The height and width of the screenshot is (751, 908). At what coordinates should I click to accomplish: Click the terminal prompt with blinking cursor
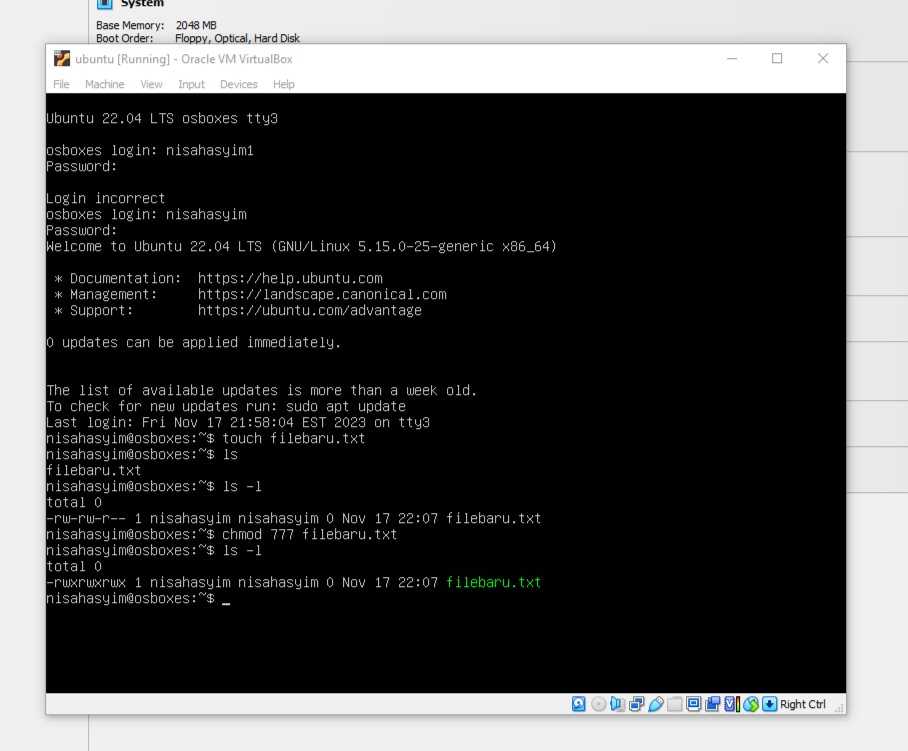[x=138, y=598]
